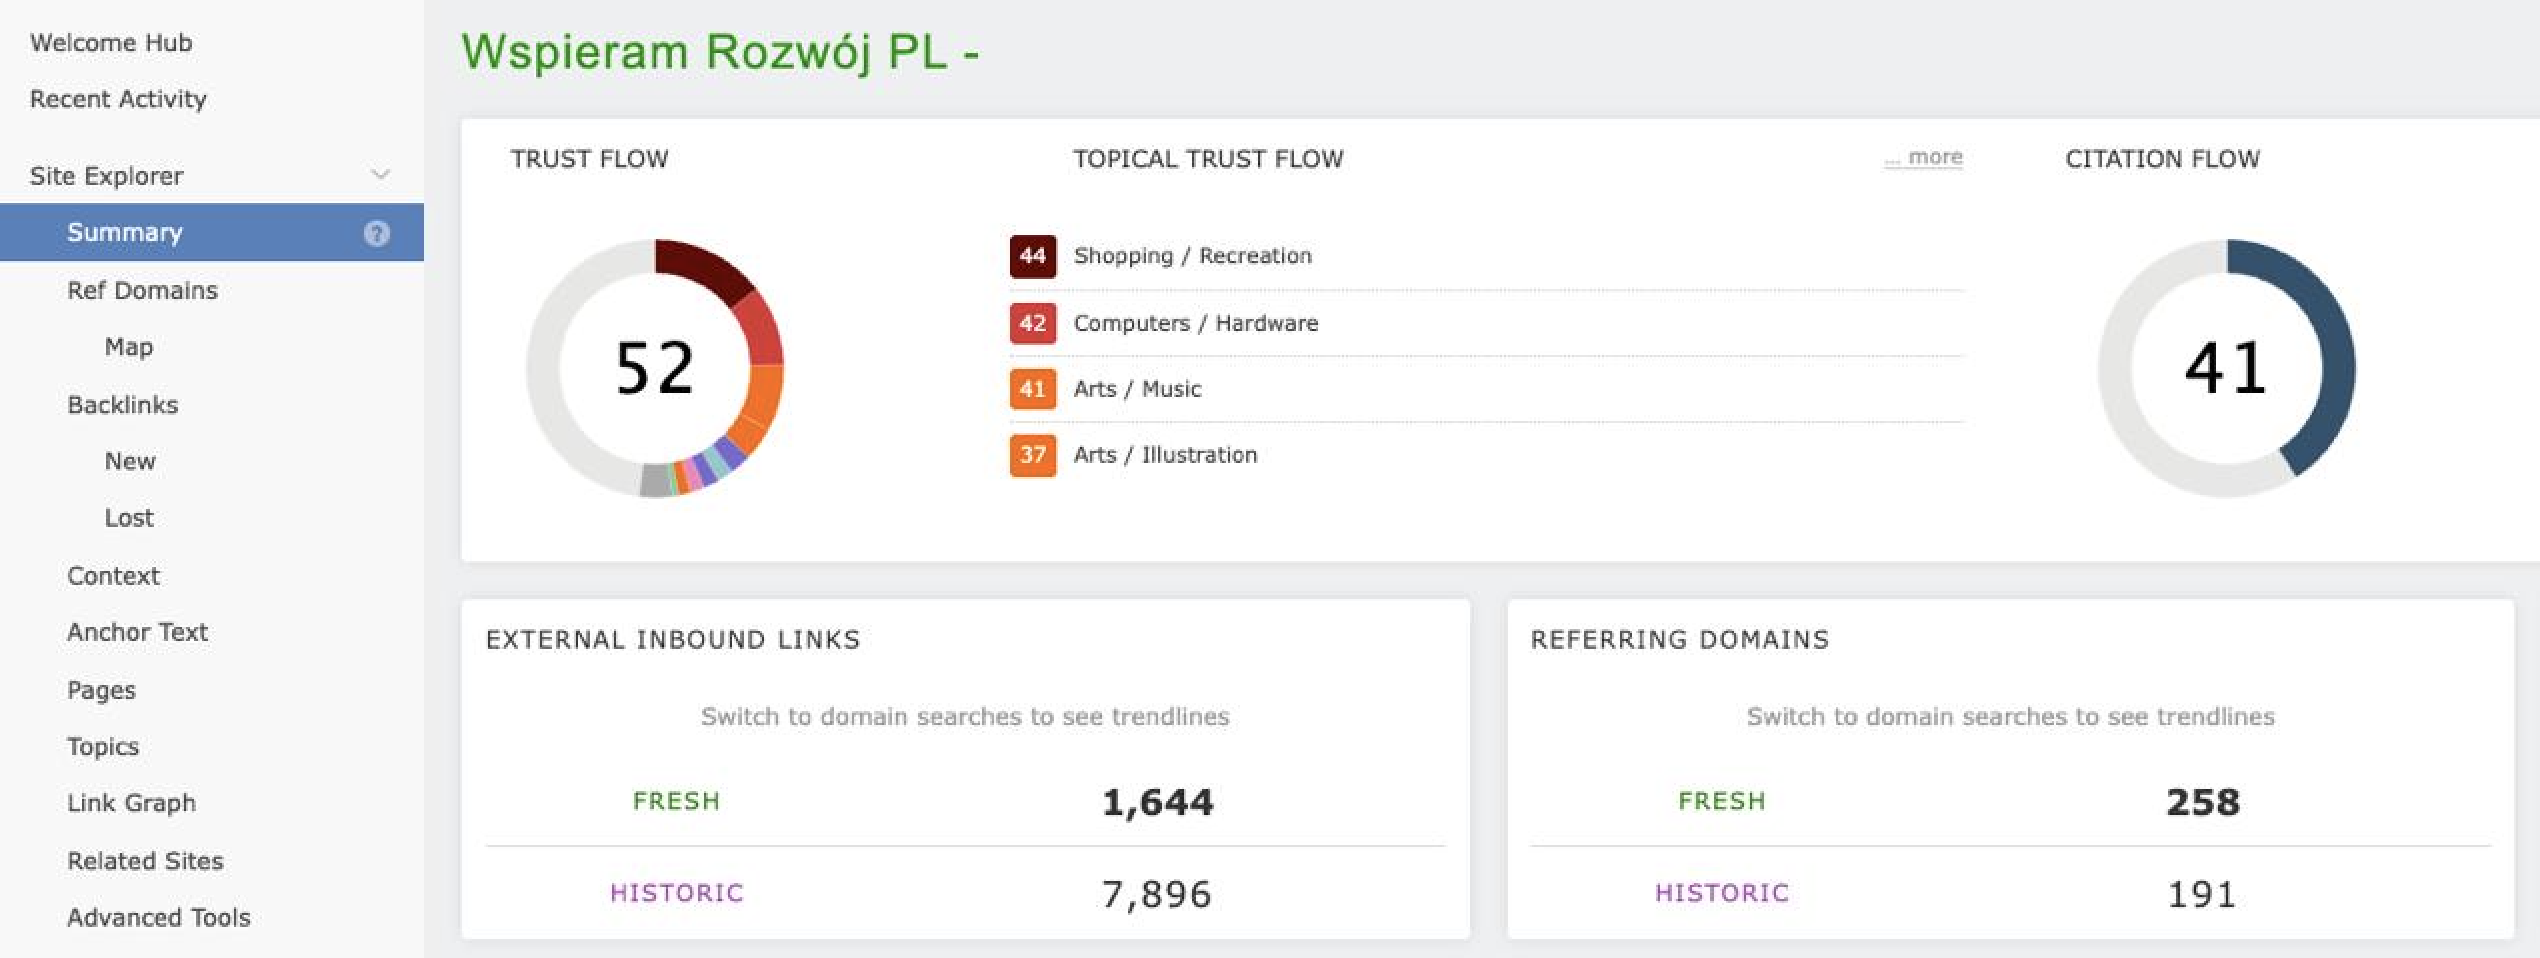Click the 44 Shopping / Recreation badge
Screen dimensions: 2540x958
[x=1032, y=256]
